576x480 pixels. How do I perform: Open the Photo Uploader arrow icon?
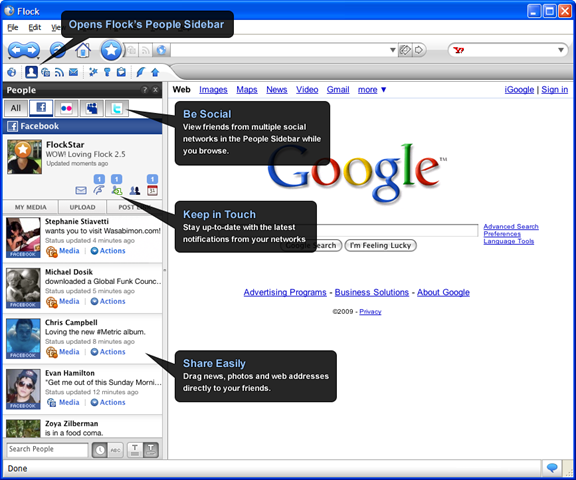tap(155, 72)
